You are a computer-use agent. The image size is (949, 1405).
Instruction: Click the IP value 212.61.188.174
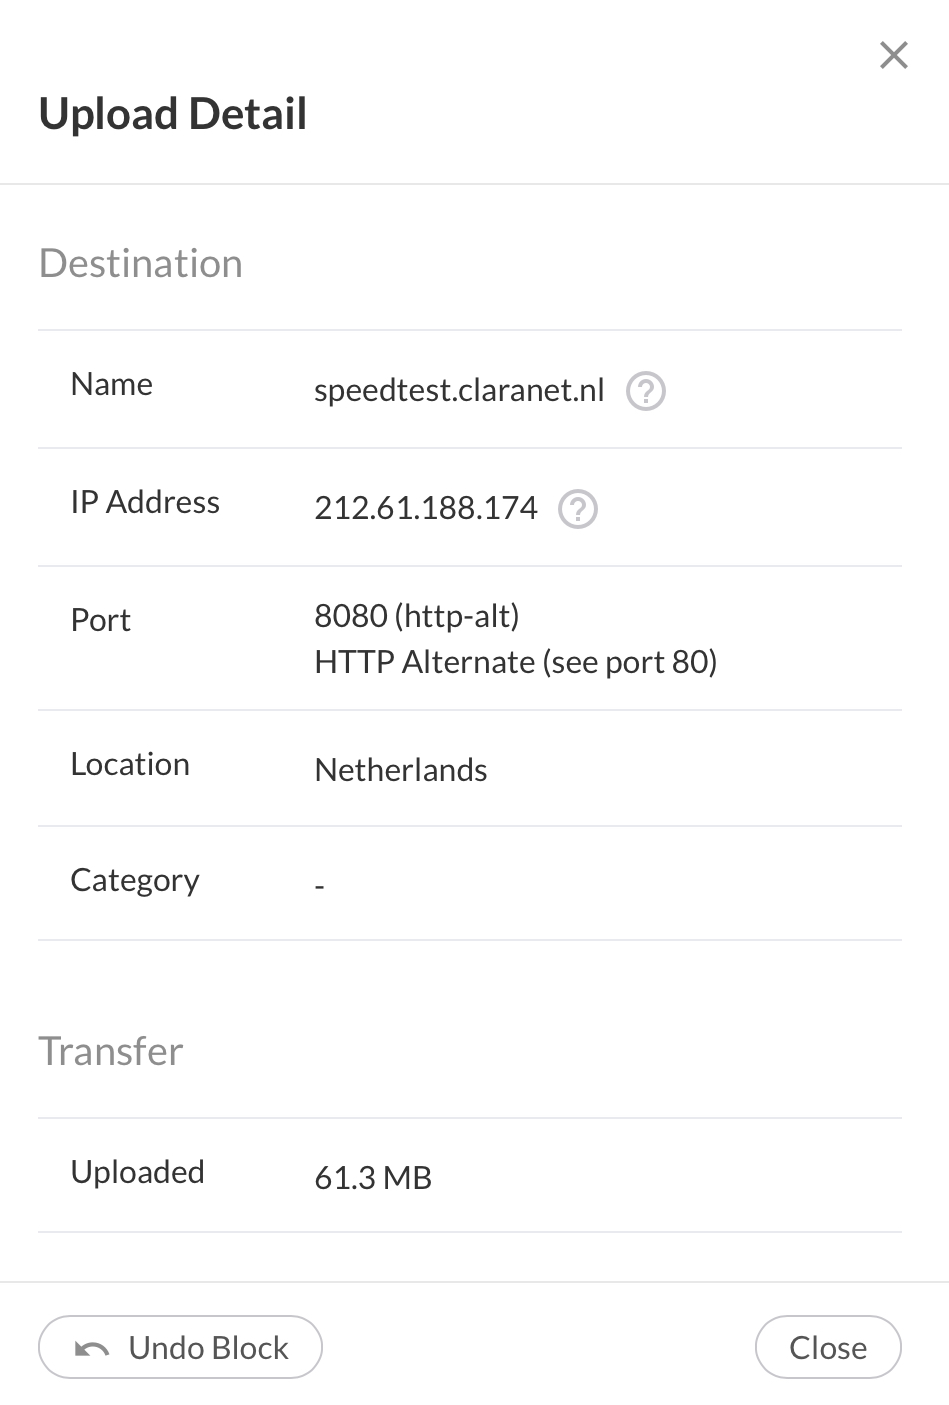[x=426, y=508]
